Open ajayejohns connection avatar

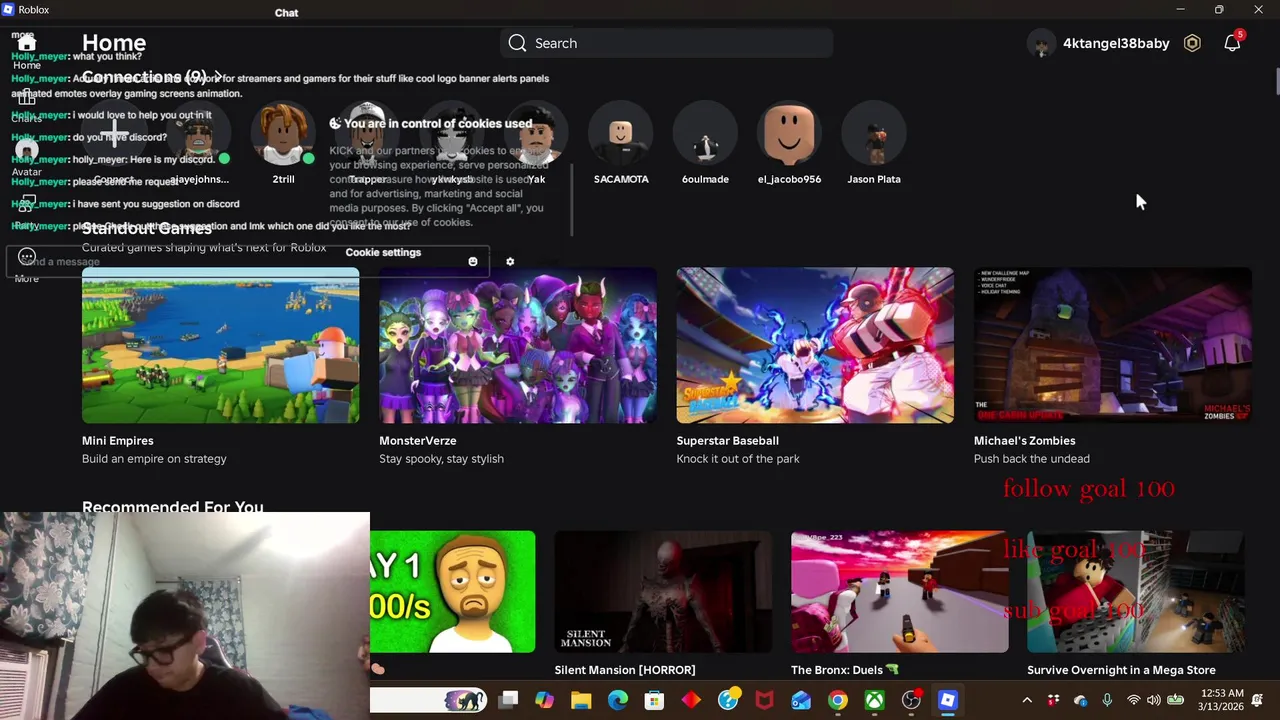point(198,134)
